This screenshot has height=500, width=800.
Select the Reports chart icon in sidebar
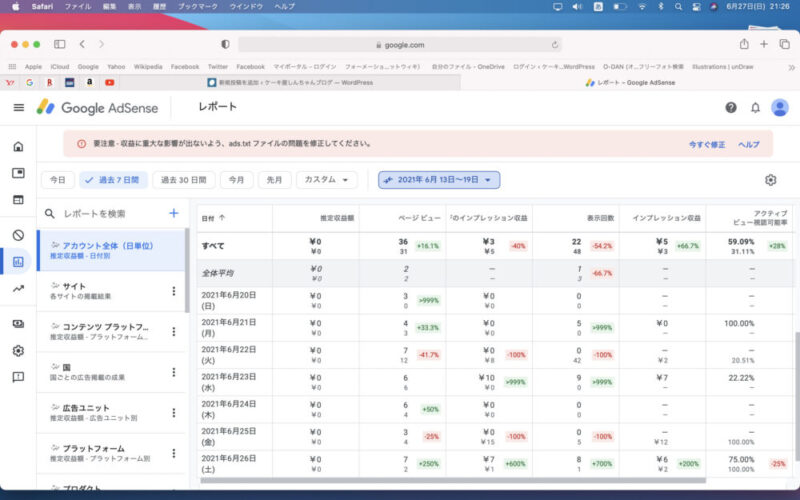pos(18,262)
